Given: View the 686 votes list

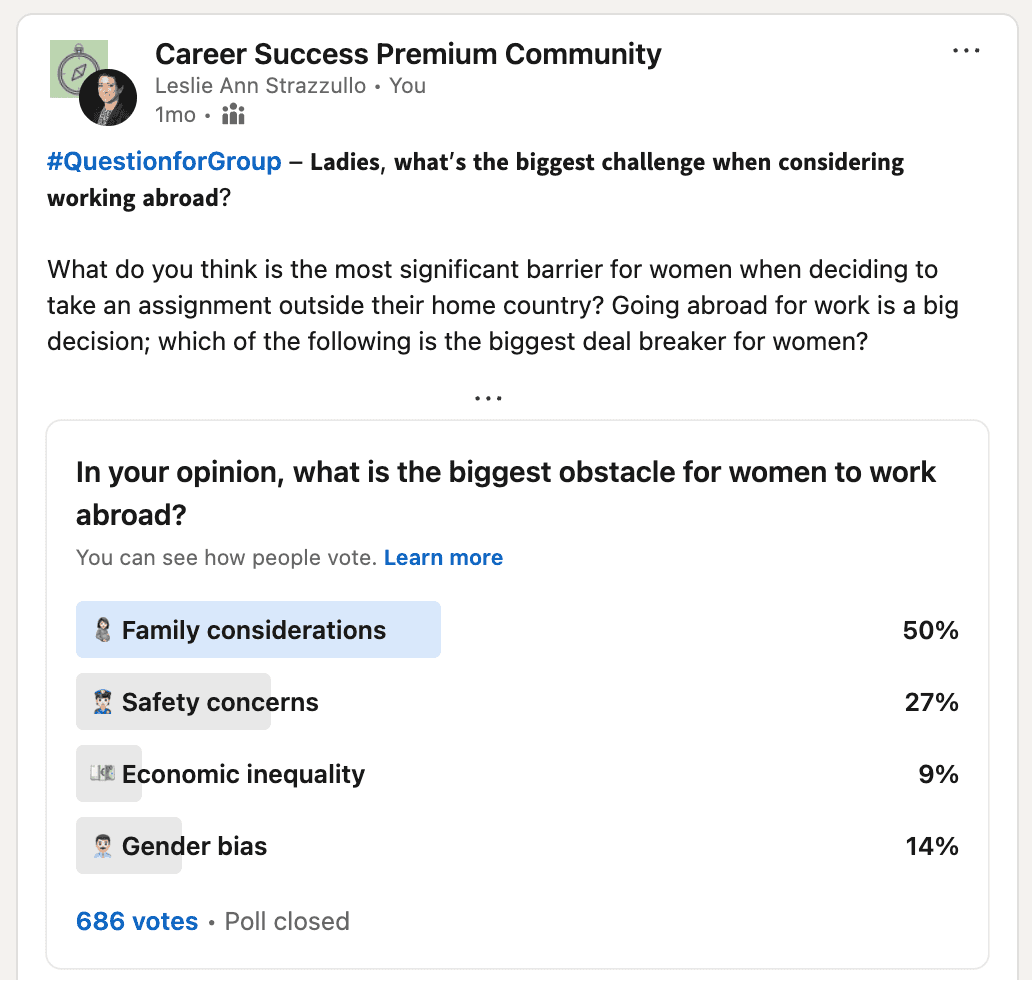Looking at the screenshot, I should (137, 921).
